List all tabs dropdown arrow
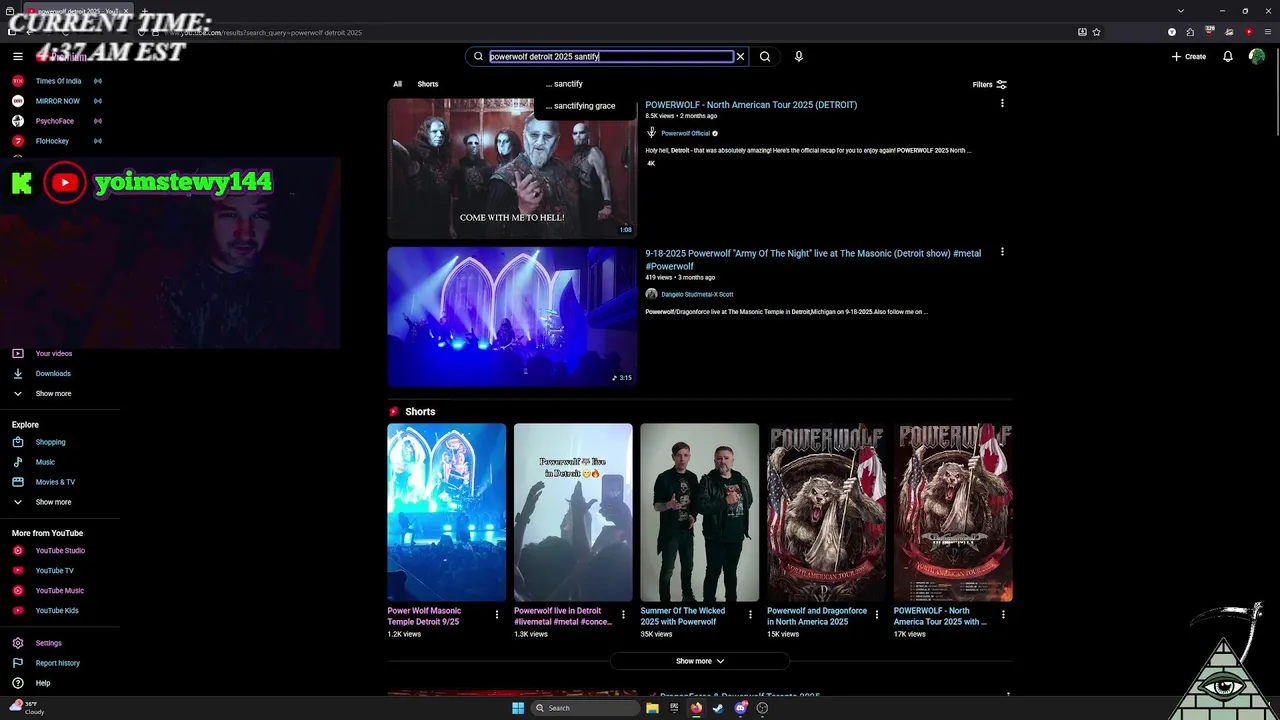1280x720 pixels. pos(1181,11)
